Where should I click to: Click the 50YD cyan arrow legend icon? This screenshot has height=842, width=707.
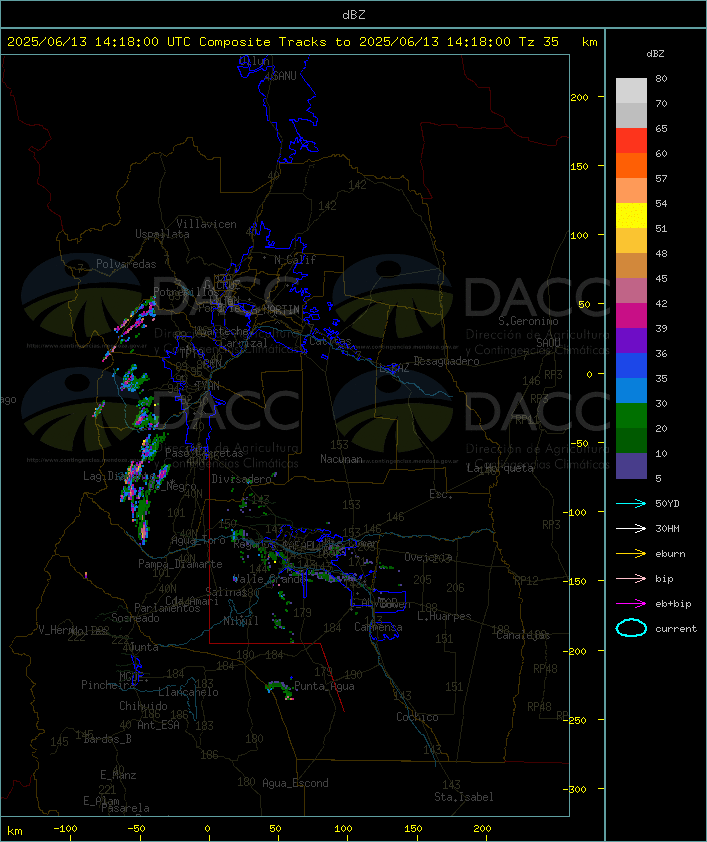[x=631, y=503]
